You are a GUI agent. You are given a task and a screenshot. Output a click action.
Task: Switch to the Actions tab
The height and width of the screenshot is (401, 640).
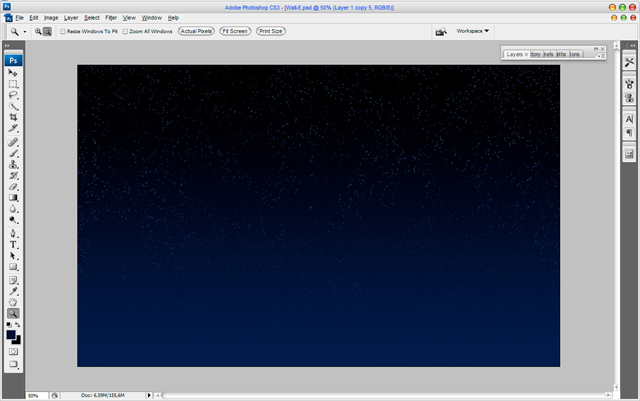point(575,54)
